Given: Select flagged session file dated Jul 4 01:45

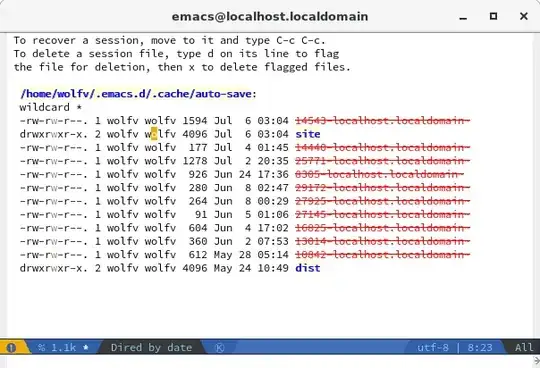Looking at the screenshot, I should (x=383, y=147).
